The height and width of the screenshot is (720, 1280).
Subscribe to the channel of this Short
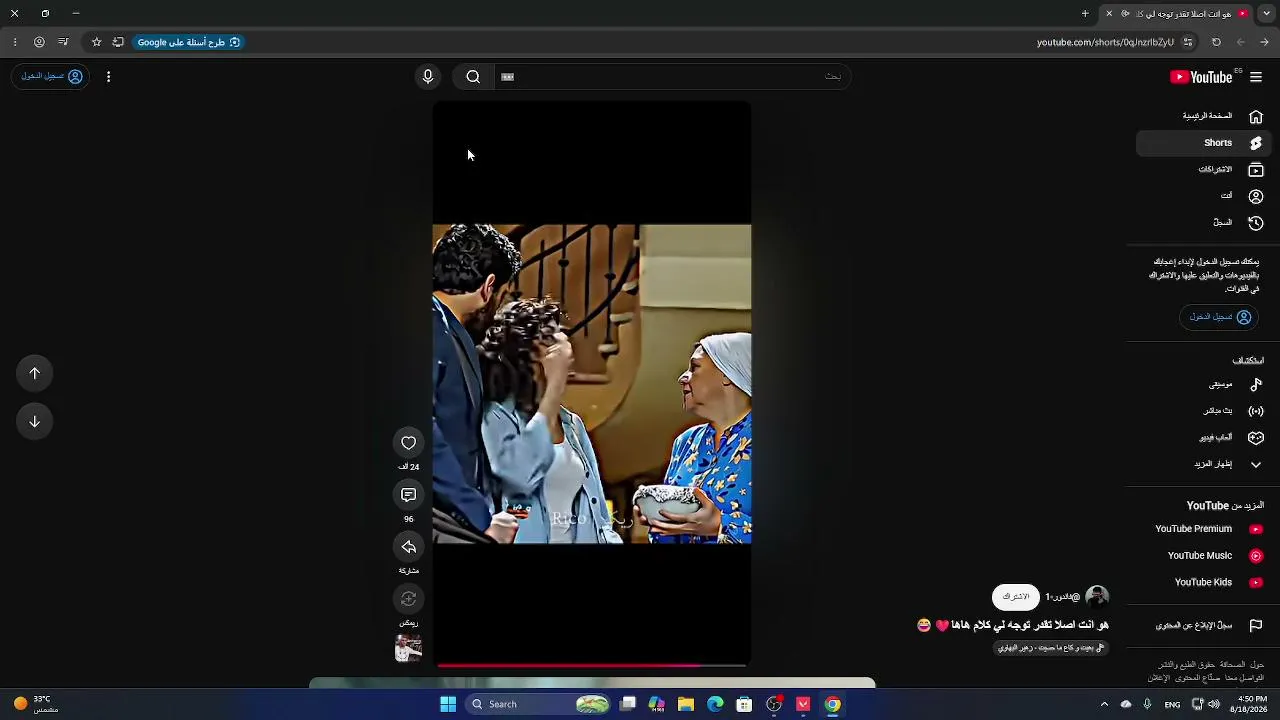pos(1016,597)
